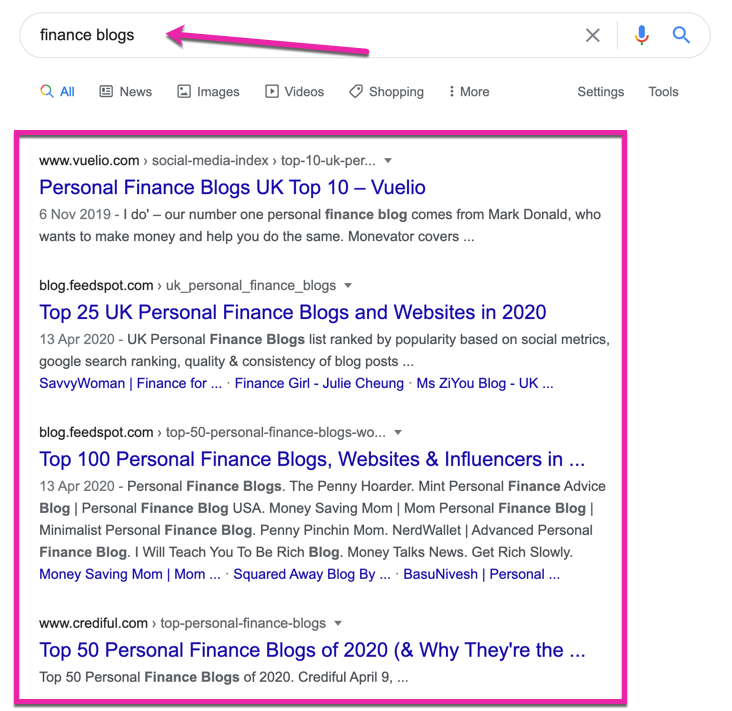Screen dimensions: 732x711
Task: Follow the Finance Girl - Julie Cheung sitelink
Action: [319, 383]
